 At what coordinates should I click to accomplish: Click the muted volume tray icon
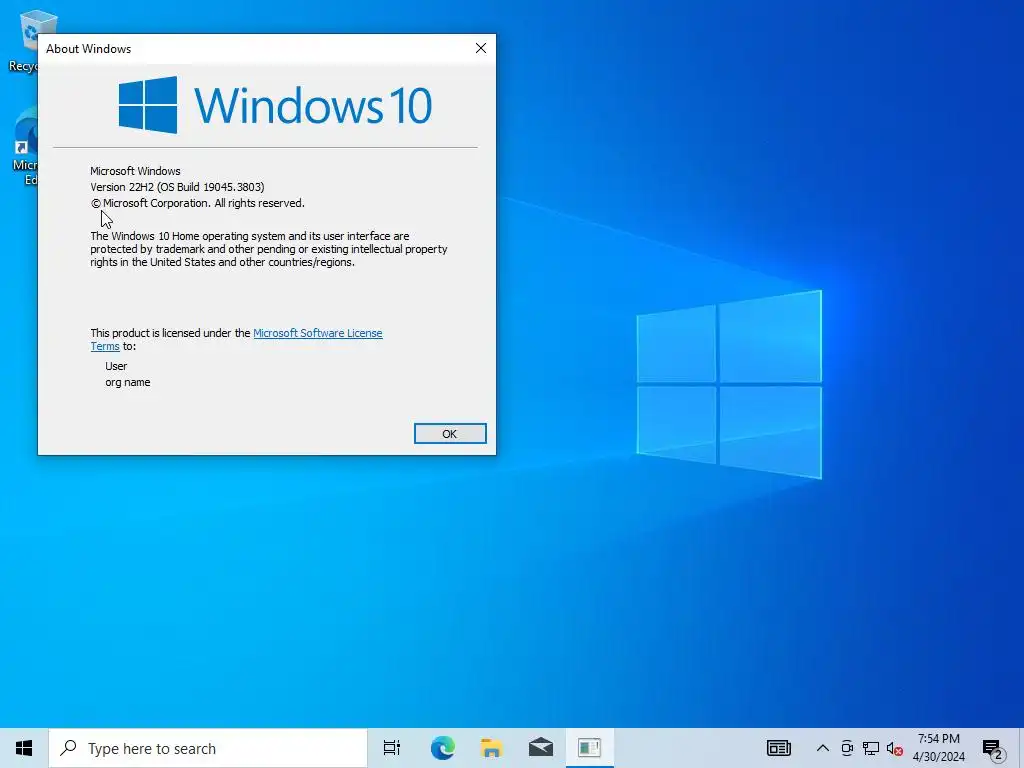[x=895, y=748]
